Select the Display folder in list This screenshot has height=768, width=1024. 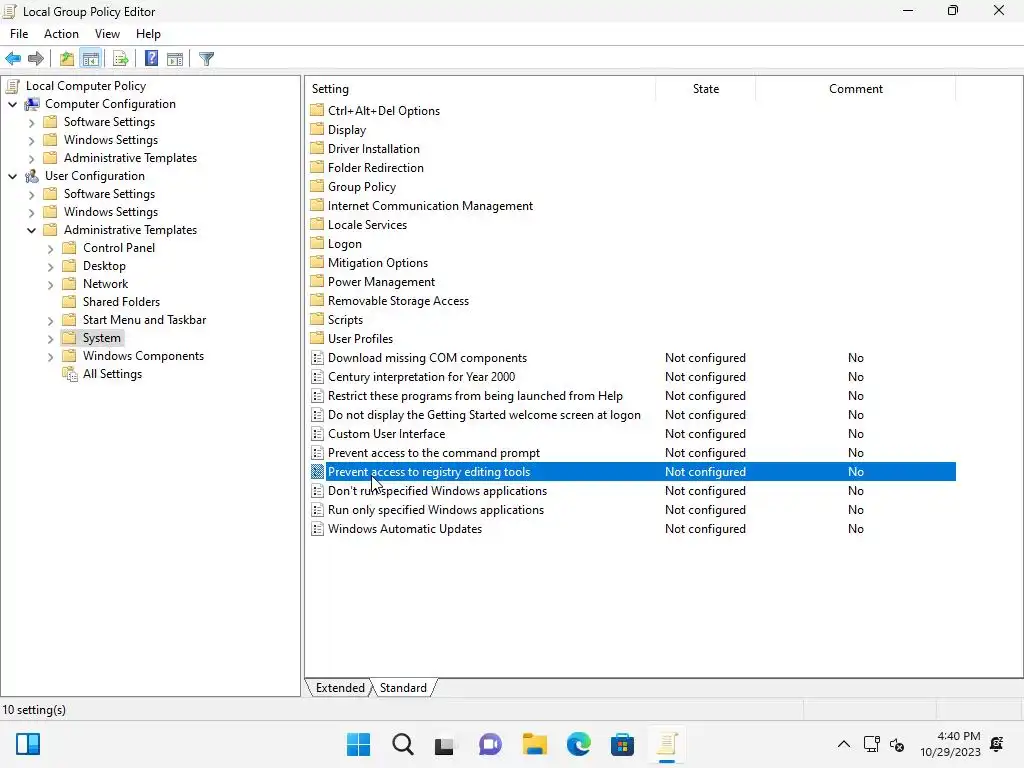click(x=347, y=130)
